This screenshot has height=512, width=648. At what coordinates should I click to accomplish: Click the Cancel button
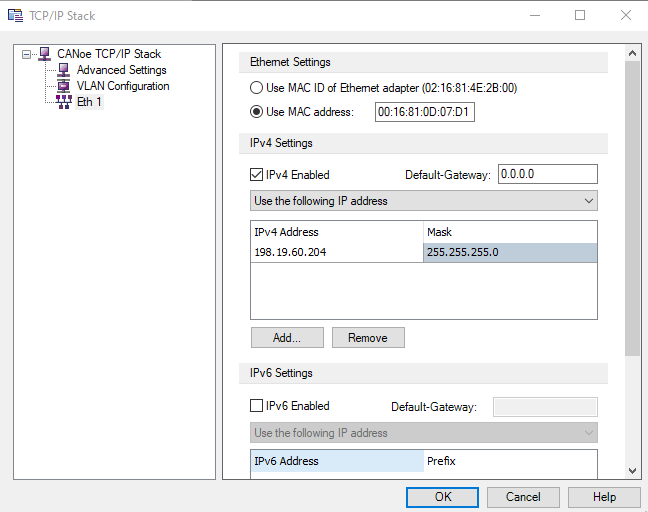click(523, 497)
